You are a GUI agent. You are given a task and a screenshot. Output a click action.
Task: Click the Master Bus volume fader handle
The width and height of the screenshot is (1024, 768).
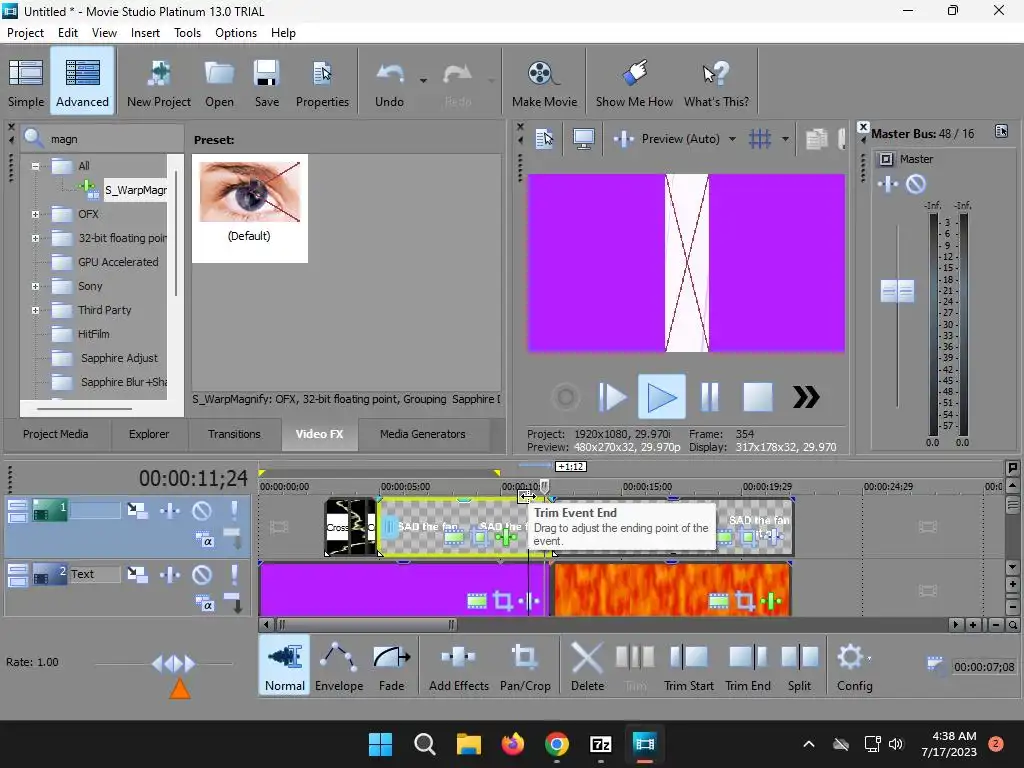(897, 291)
